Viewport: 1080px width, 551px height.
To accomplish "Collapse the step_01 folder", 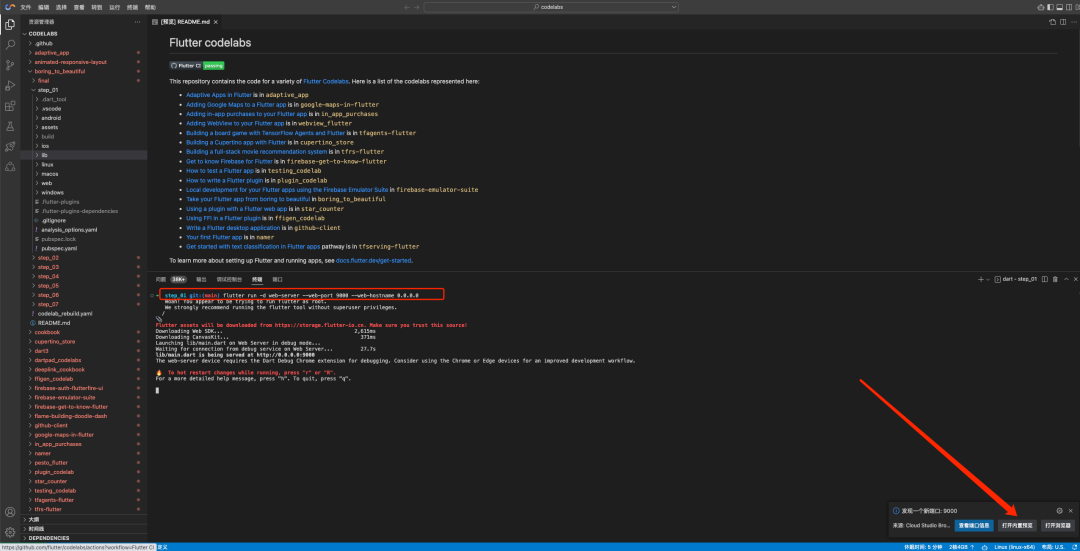I will (x=83, y=90).
